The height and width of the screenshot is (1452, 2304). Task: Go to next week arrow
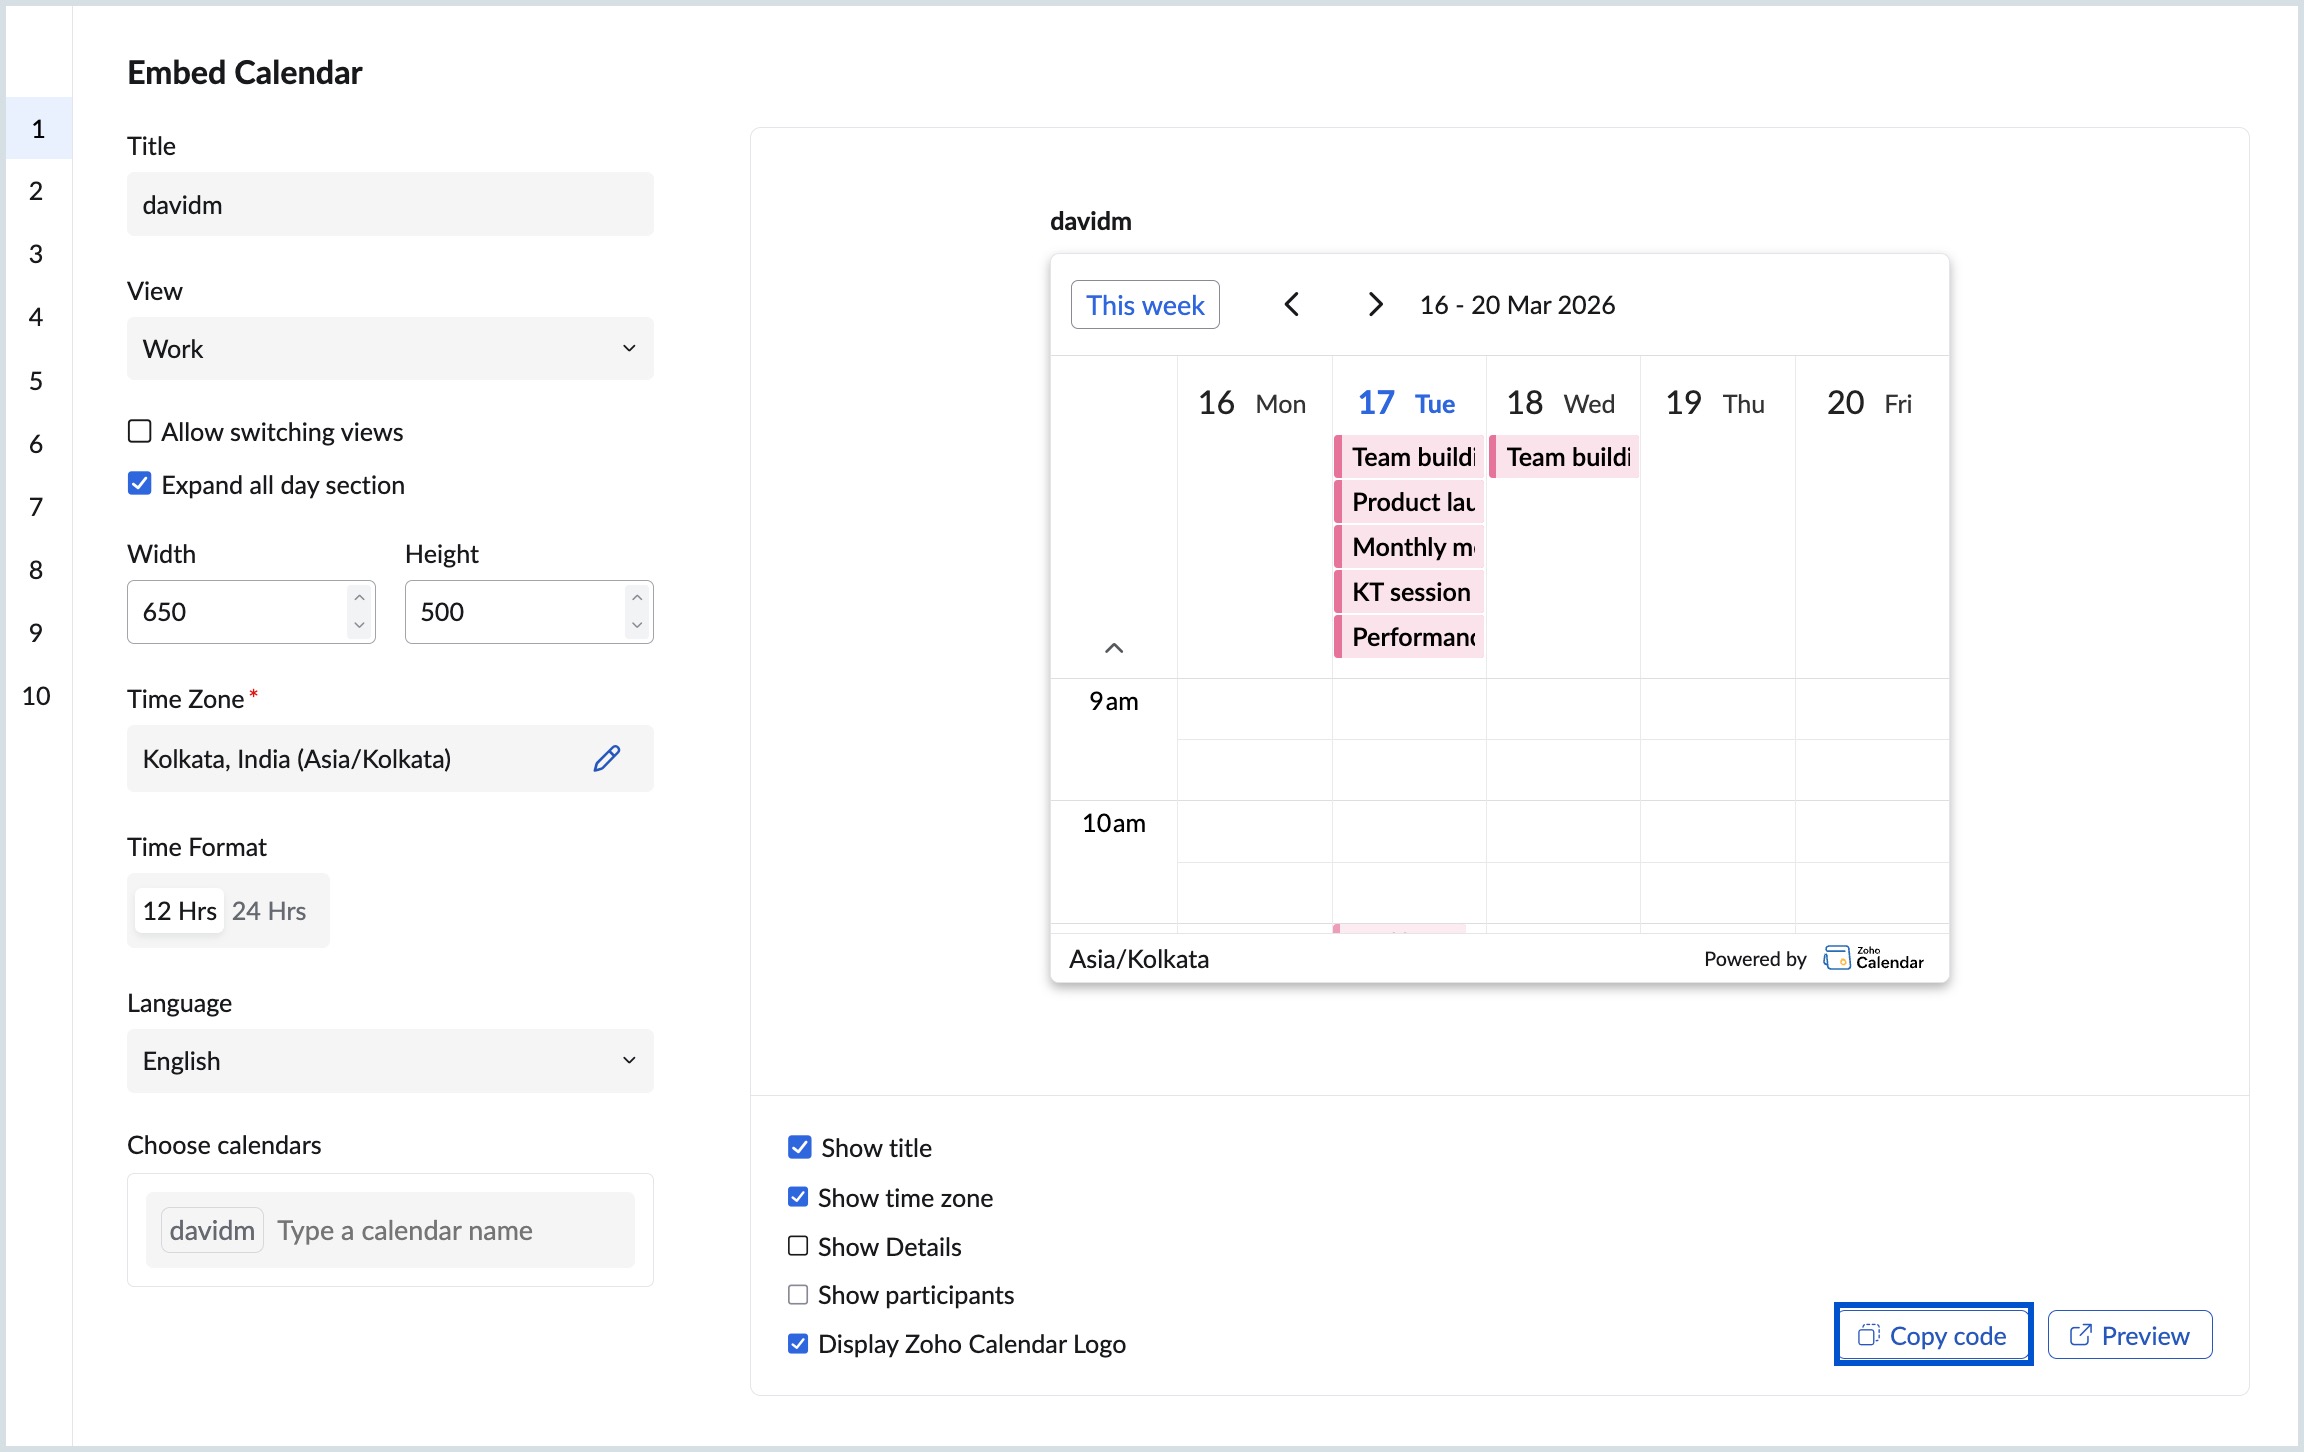pyautogui.click(x=1375, y=304)
